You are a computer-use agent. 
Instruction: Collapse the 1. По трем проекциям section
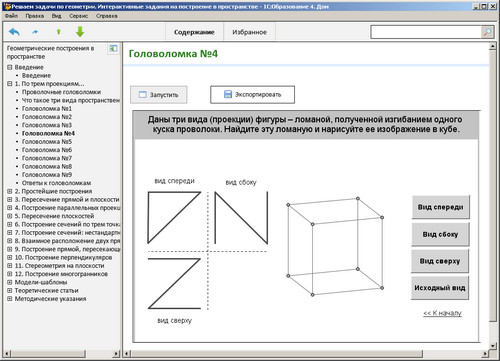click(10, 84)
